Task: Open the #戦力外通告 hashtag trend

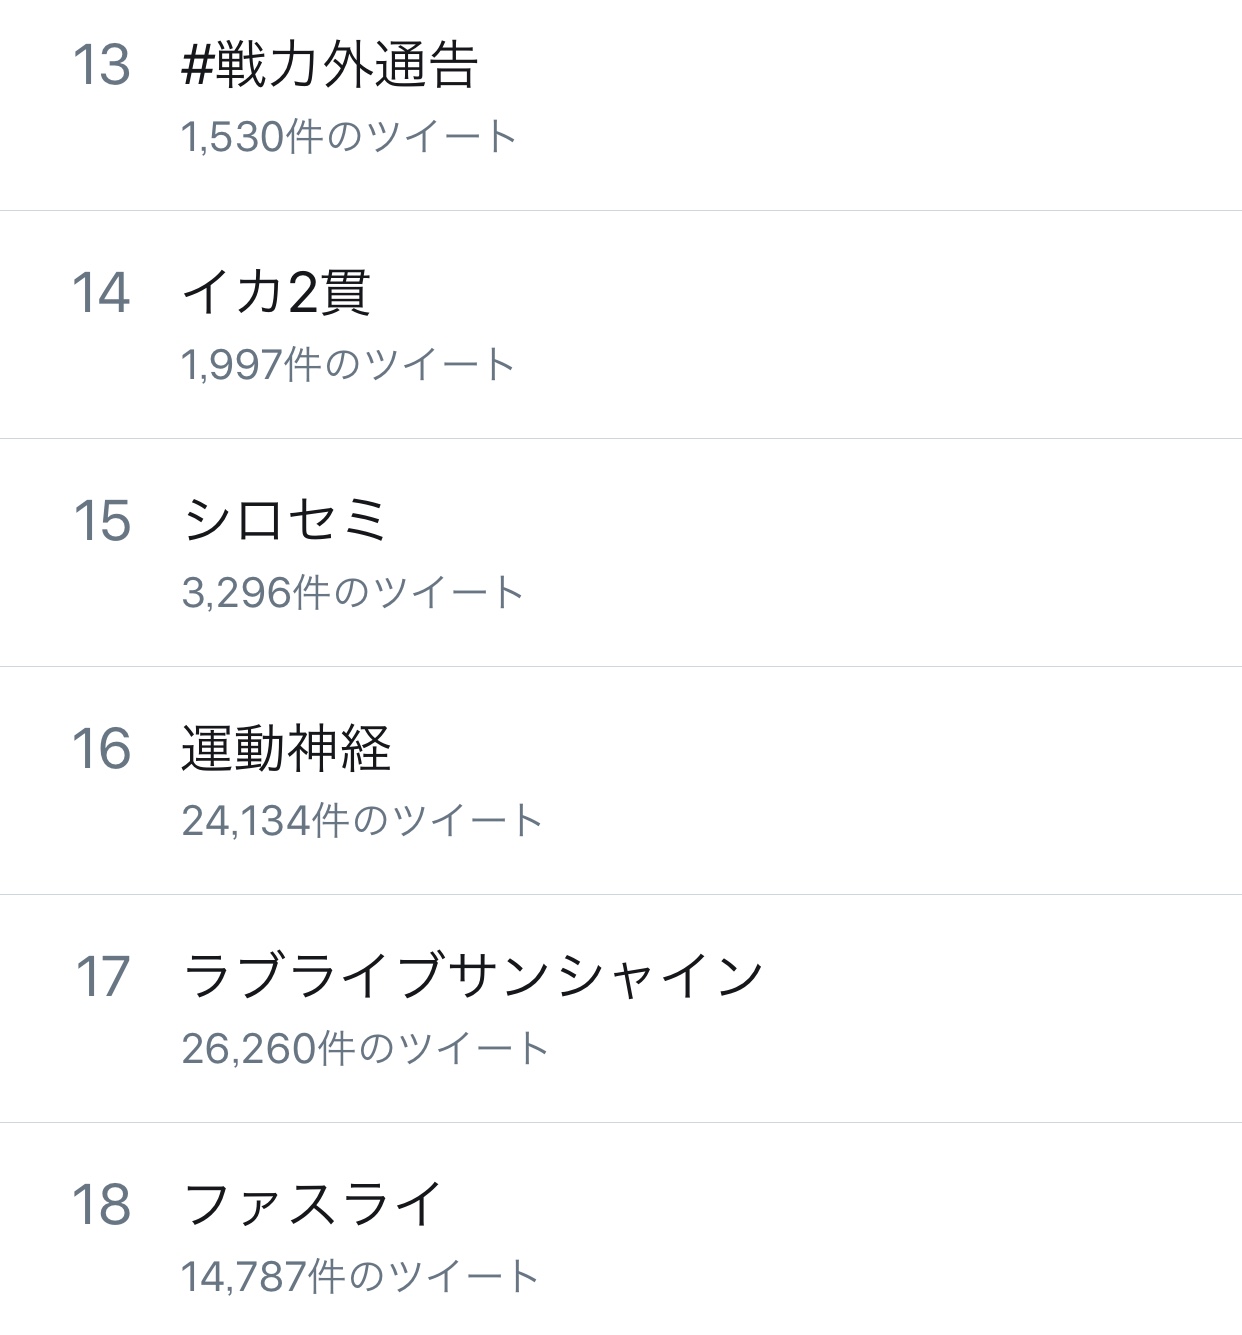Action: point(330,66)
